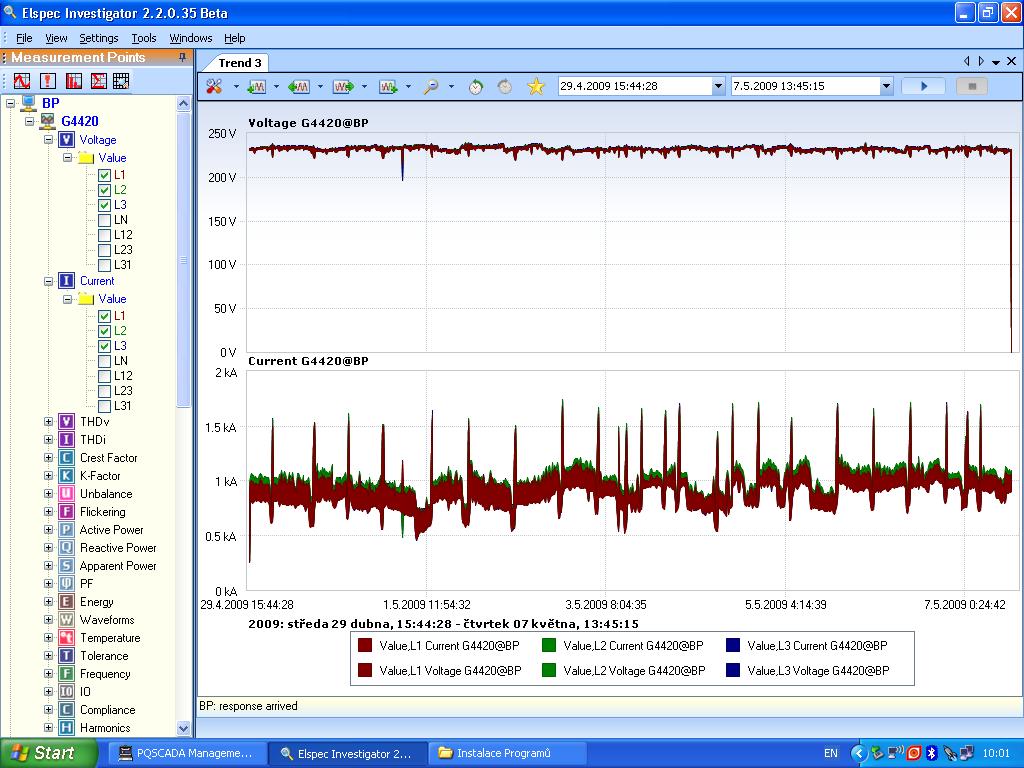Click the waveform icon with large right green arrow

click(x=343, y=86)
